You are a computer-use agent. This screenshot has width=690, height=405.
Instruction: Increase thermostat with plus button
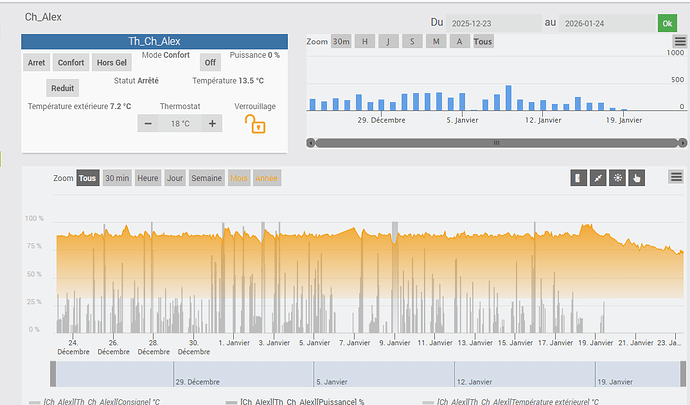tap(212, 123)
